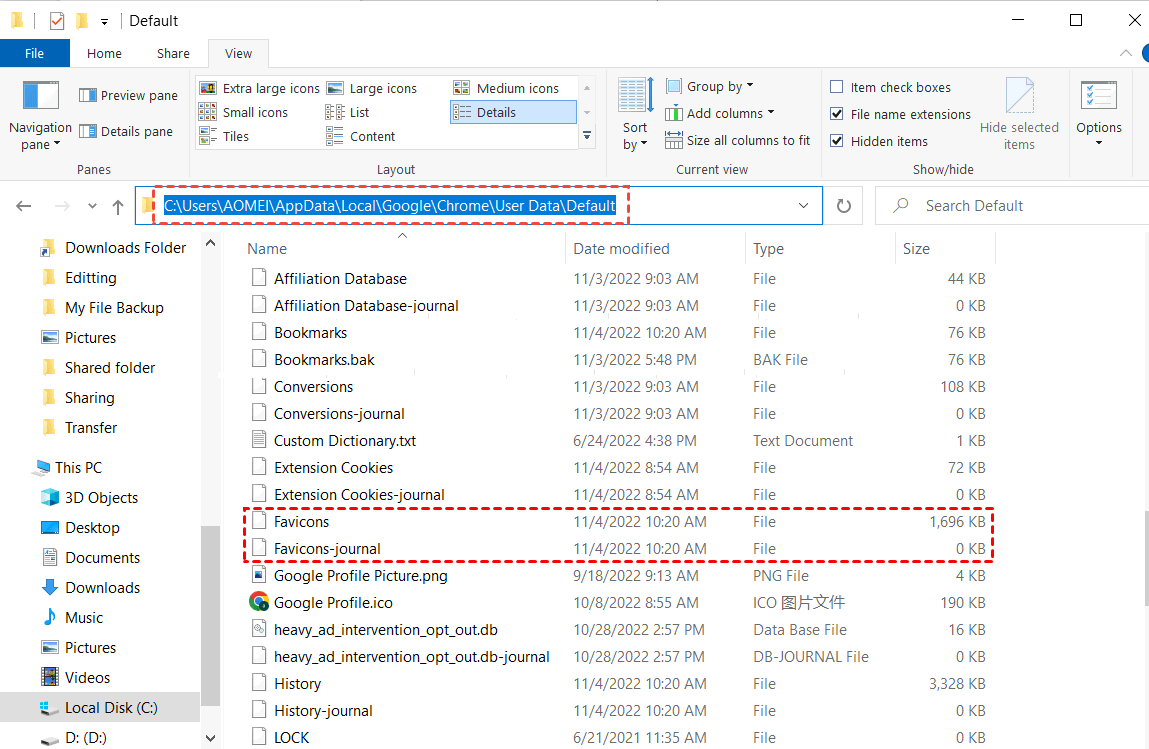This screenshot has height=749, width=1149.
Task: Open Explorer Options settings
Action: (x=1099, y=113)
